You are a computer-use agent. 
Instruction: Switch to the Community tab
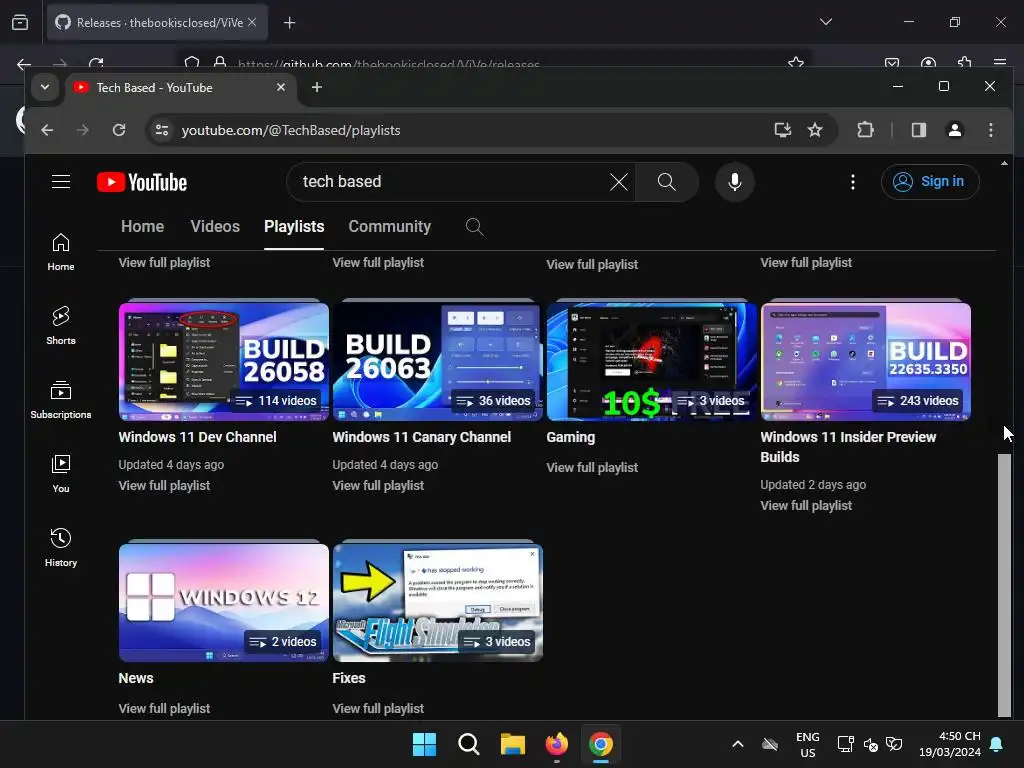[x=389, y=227]
